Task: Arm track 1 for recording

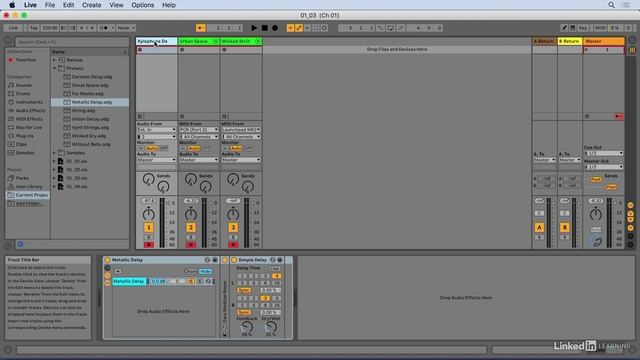Action: coord(149,244)
